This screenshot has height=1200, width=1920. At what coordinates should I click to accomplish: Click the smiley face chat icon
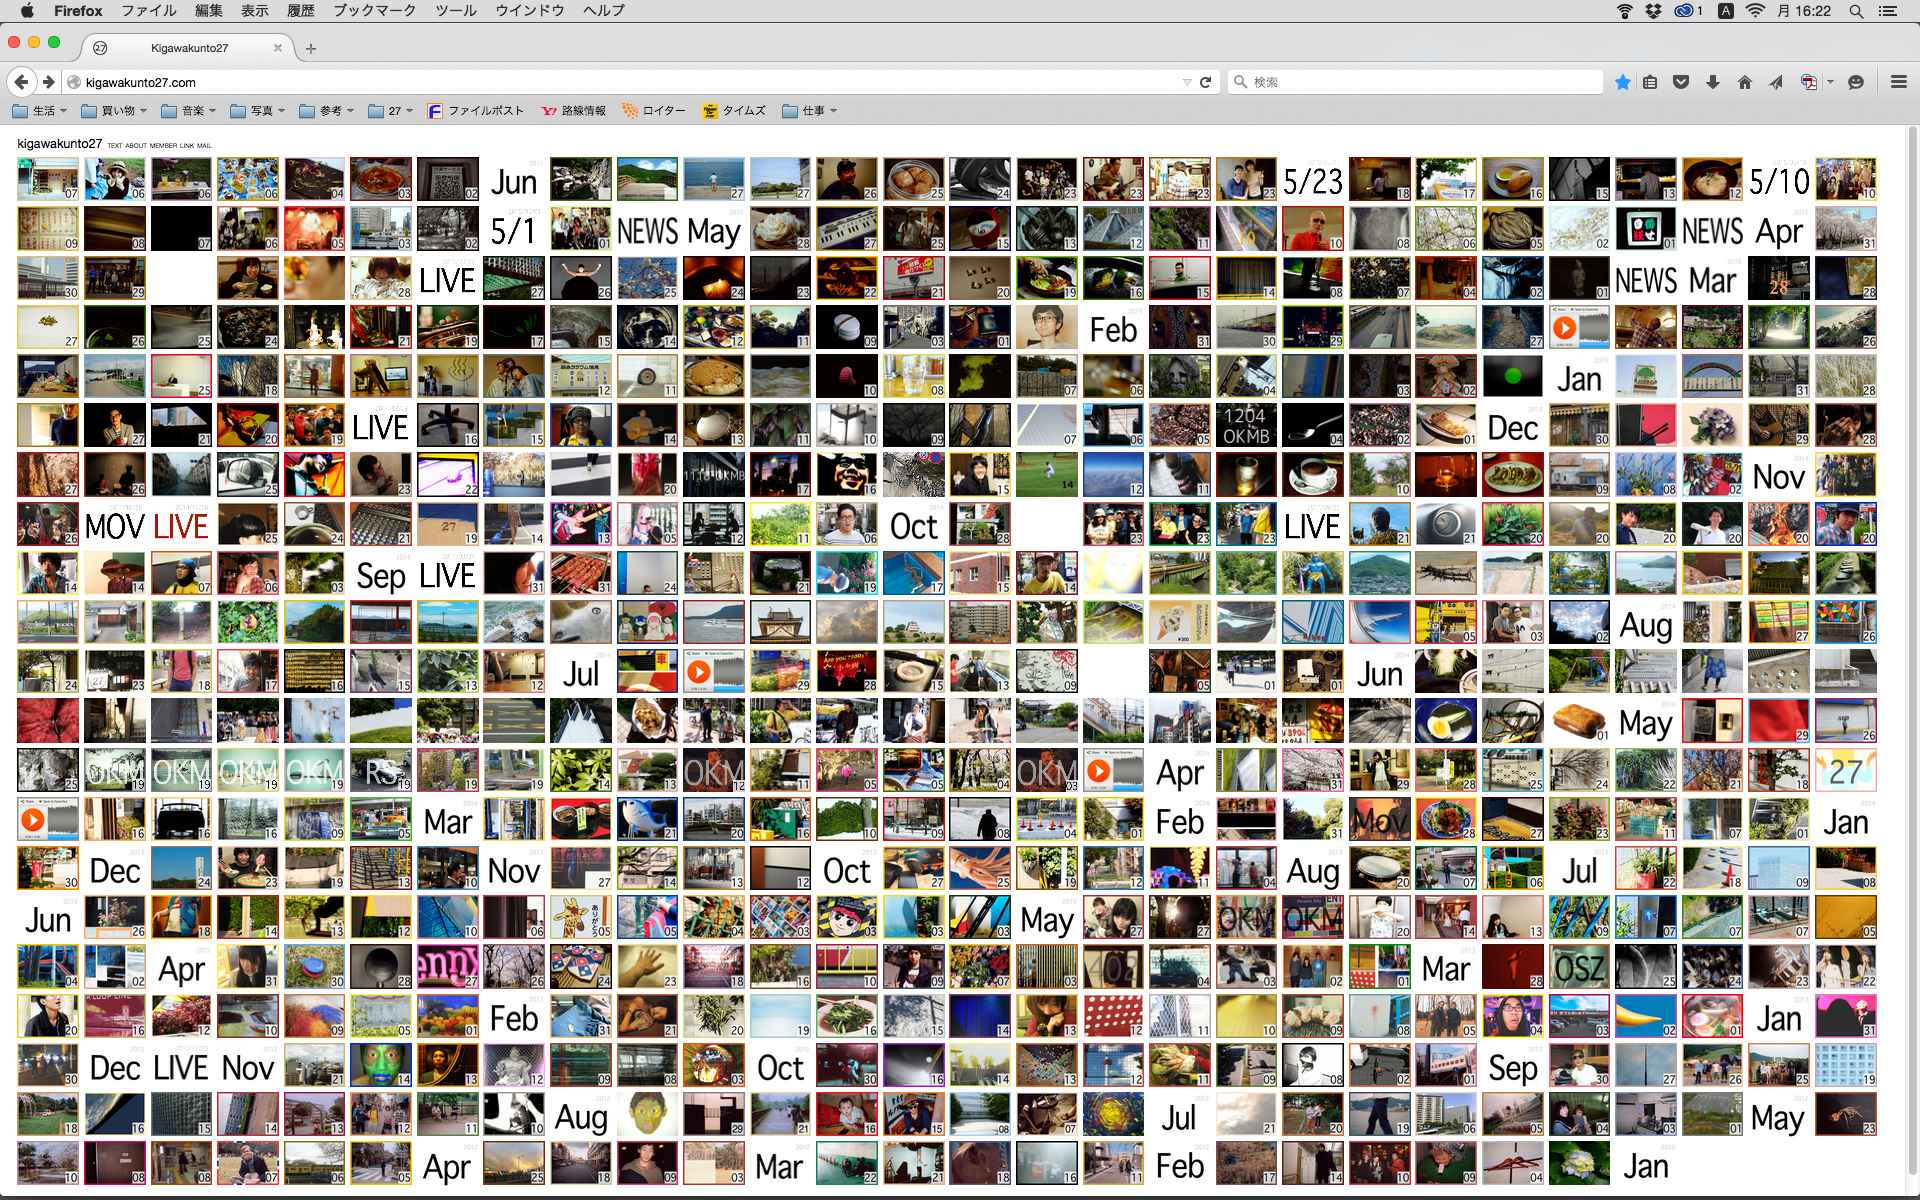click(x=1856, y=82)
